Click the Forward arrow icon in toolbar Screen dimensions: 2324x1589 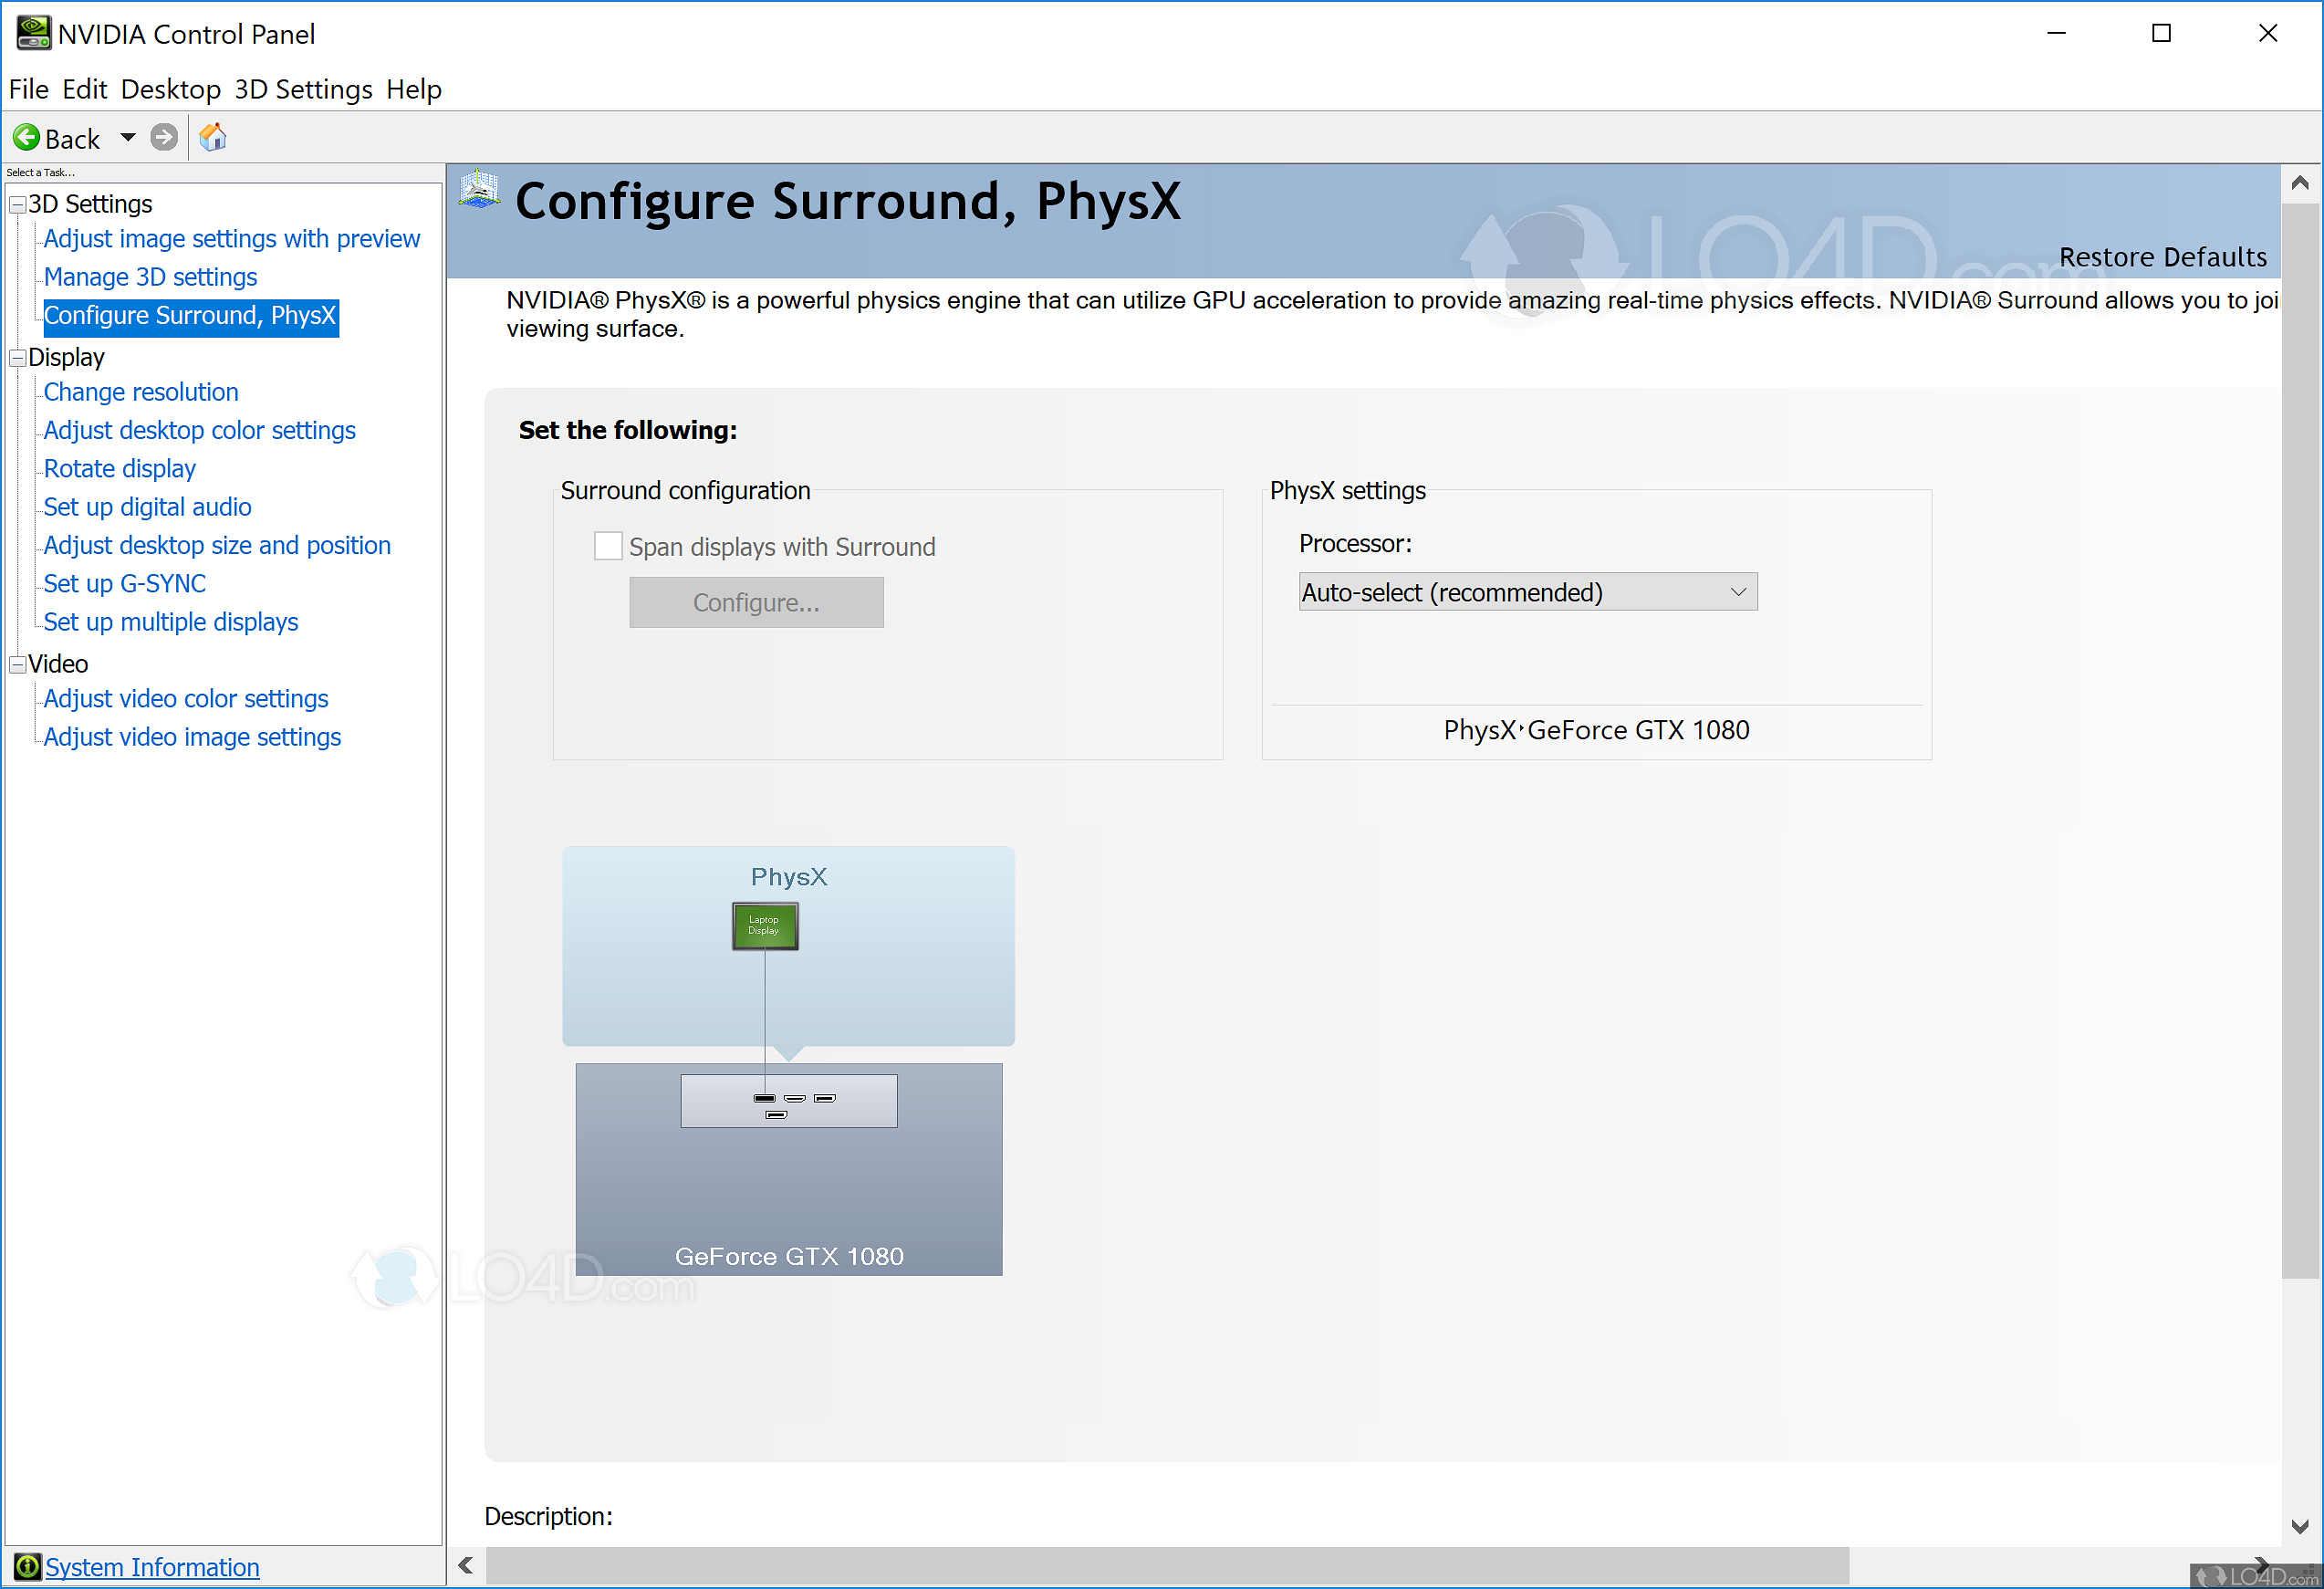pos(164,138)
